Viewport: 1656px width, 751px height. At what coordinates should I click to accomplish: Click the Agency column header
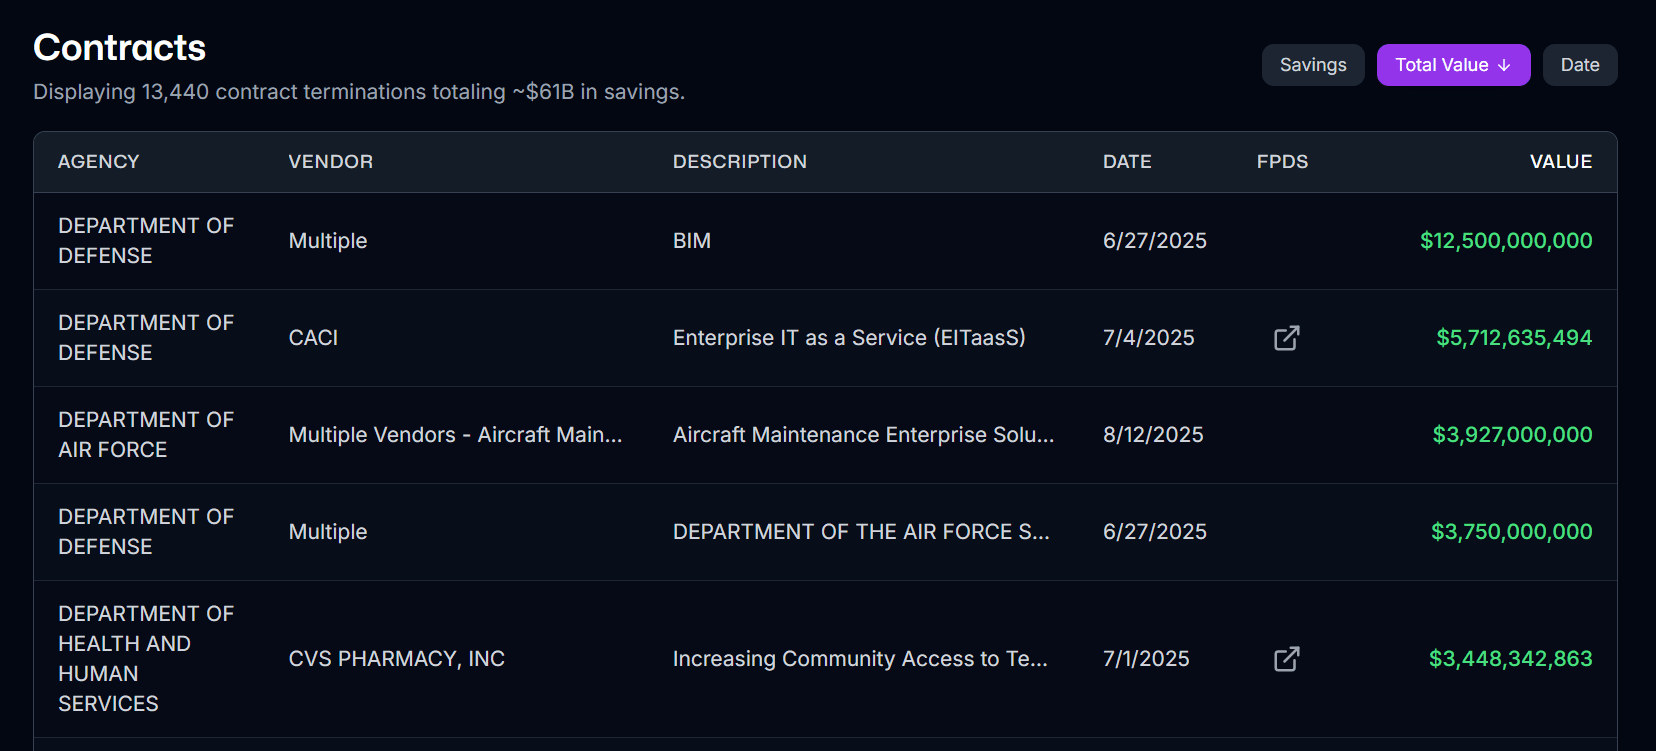click(99, 162)
